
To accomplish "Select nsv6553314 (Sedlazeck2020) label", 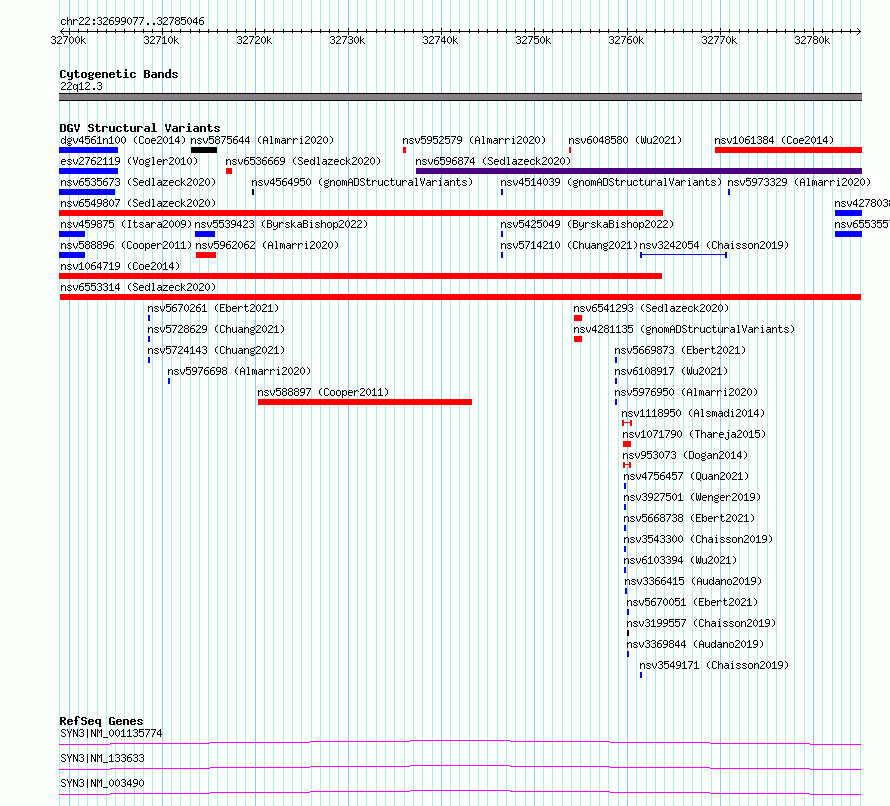I will pos(138,287).
